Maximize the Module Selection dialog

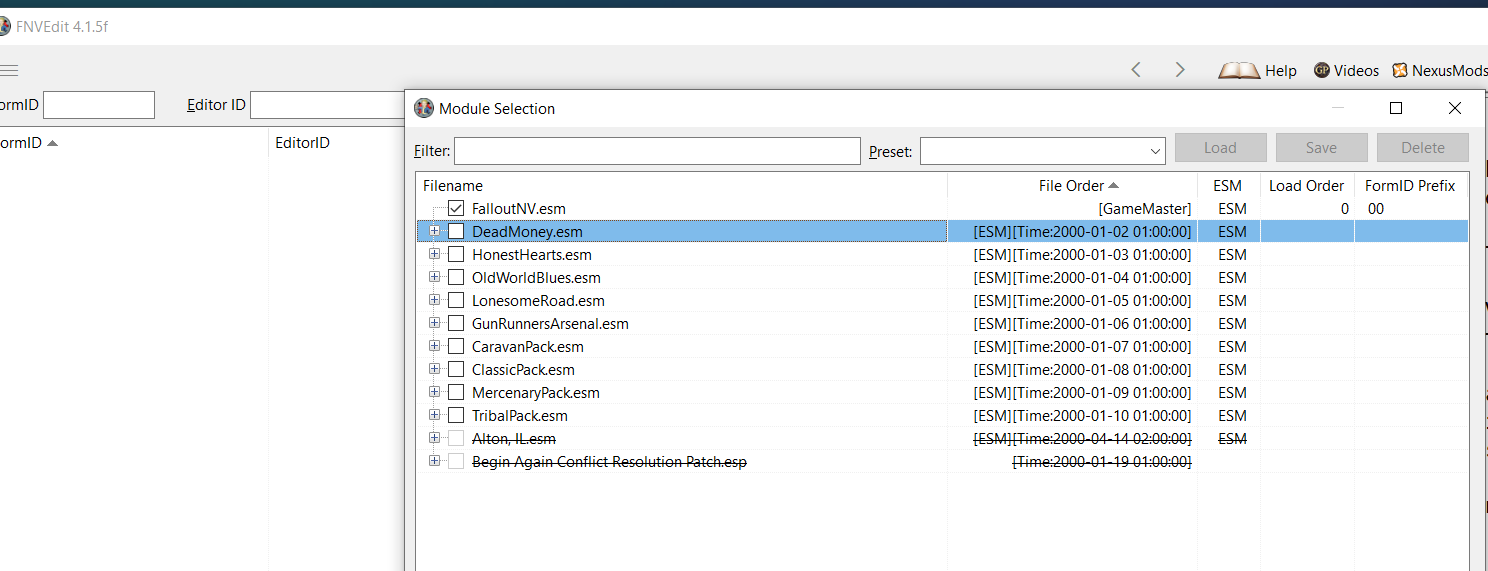coord(1396,108)
